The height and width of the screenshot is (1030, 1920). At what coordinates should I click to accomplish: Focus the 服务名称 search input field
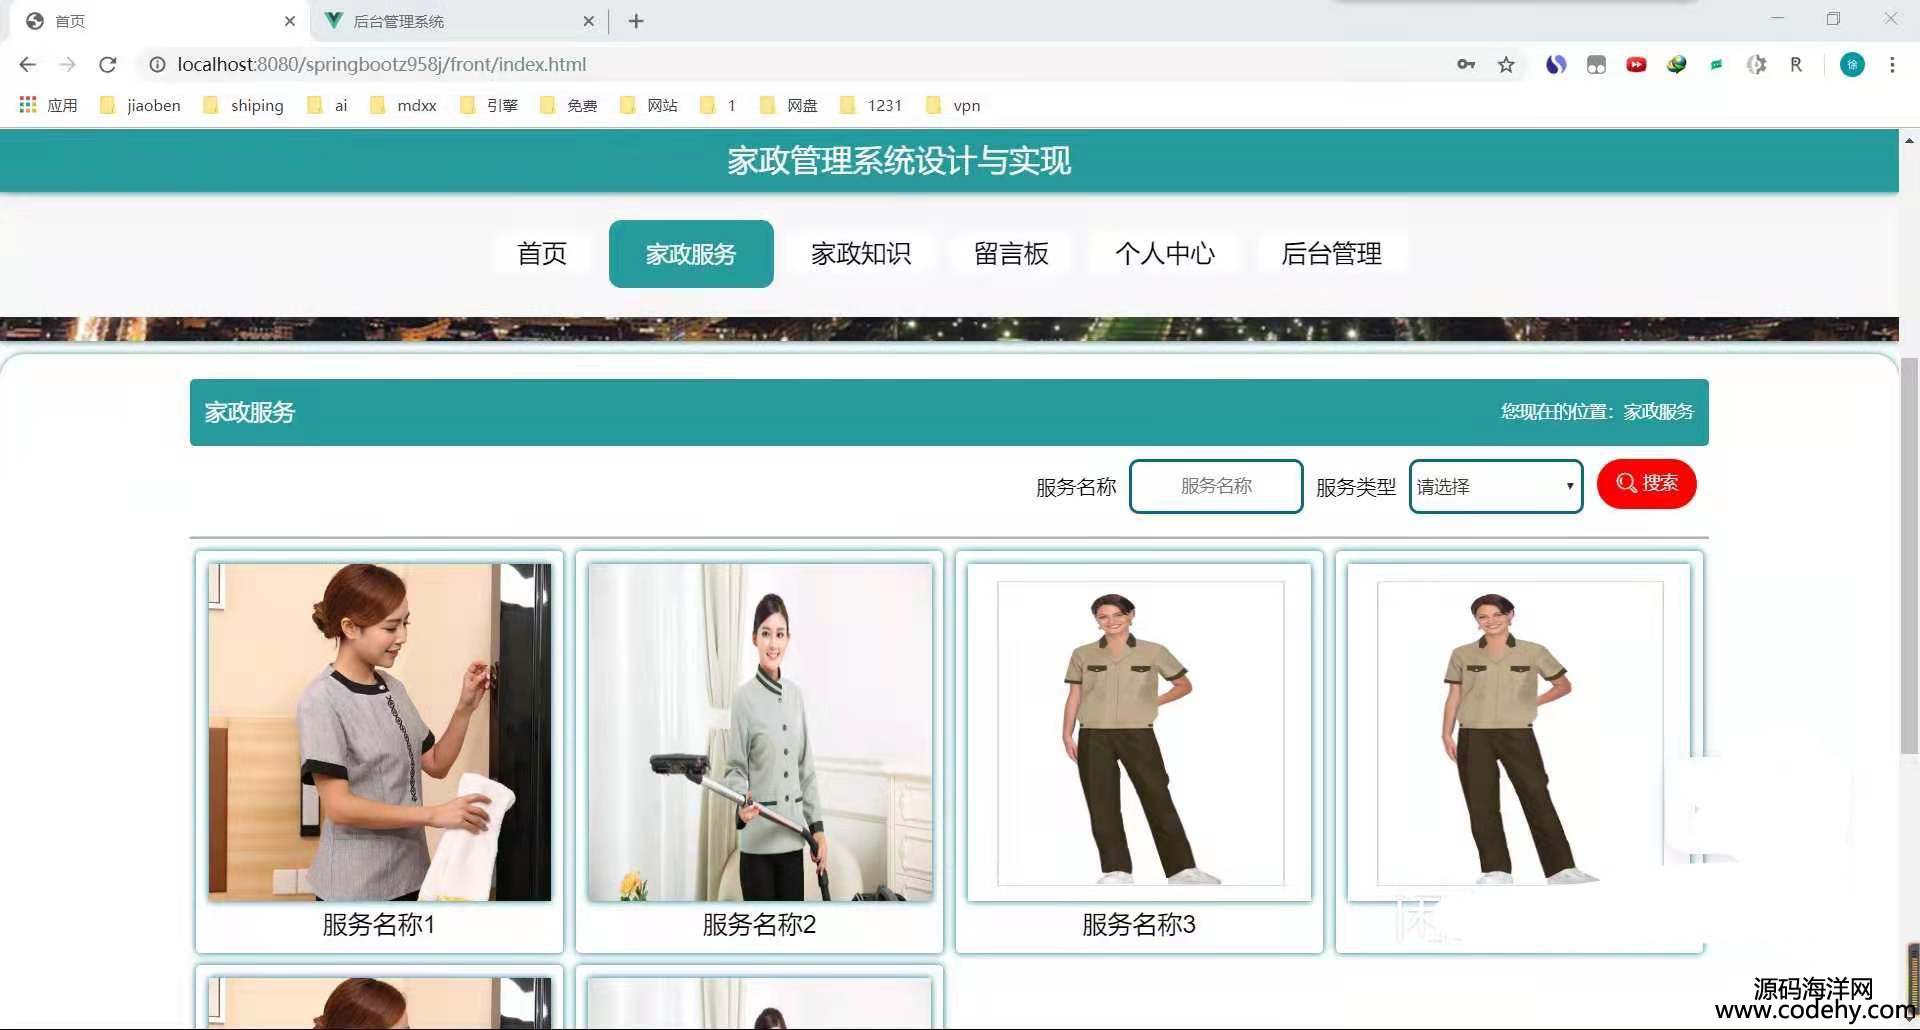point(1216,486)
